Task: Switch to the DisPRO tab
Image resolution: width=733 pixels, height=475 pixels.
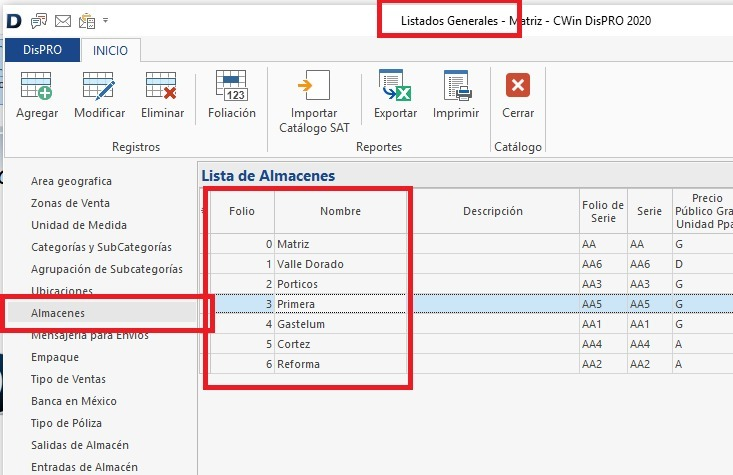Action: tap(41, 50)
